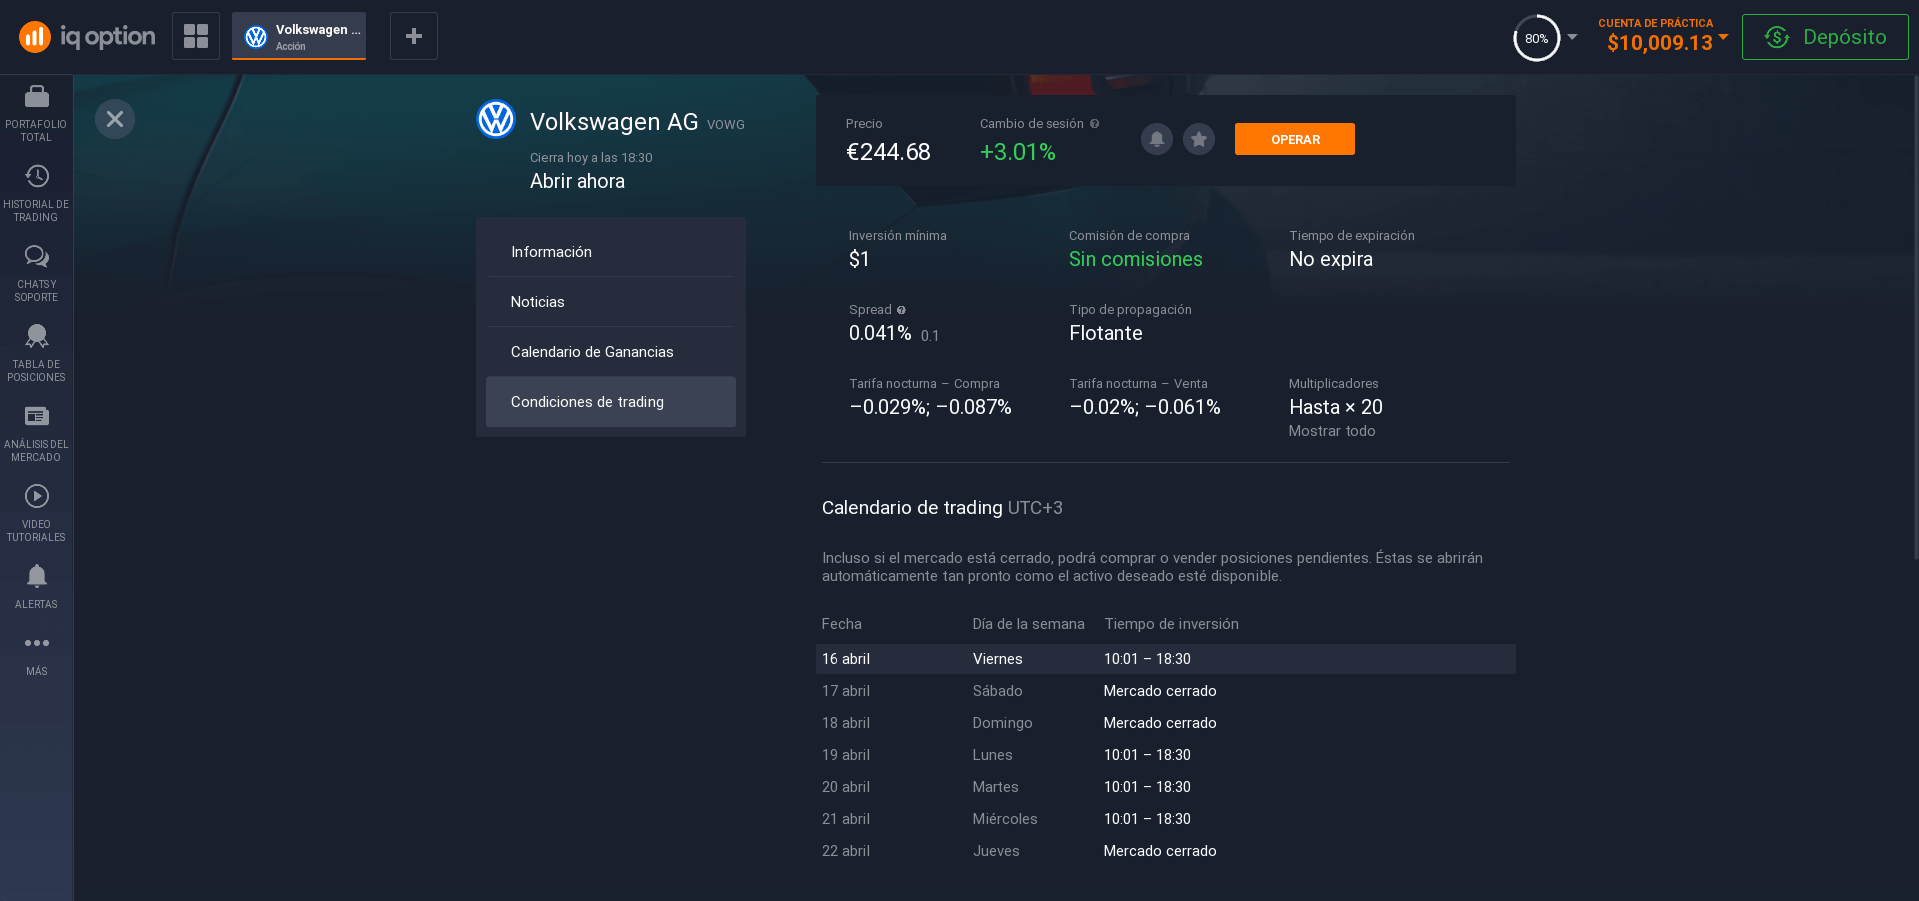Click the Hasta × 20 multiplier value

1336,407
